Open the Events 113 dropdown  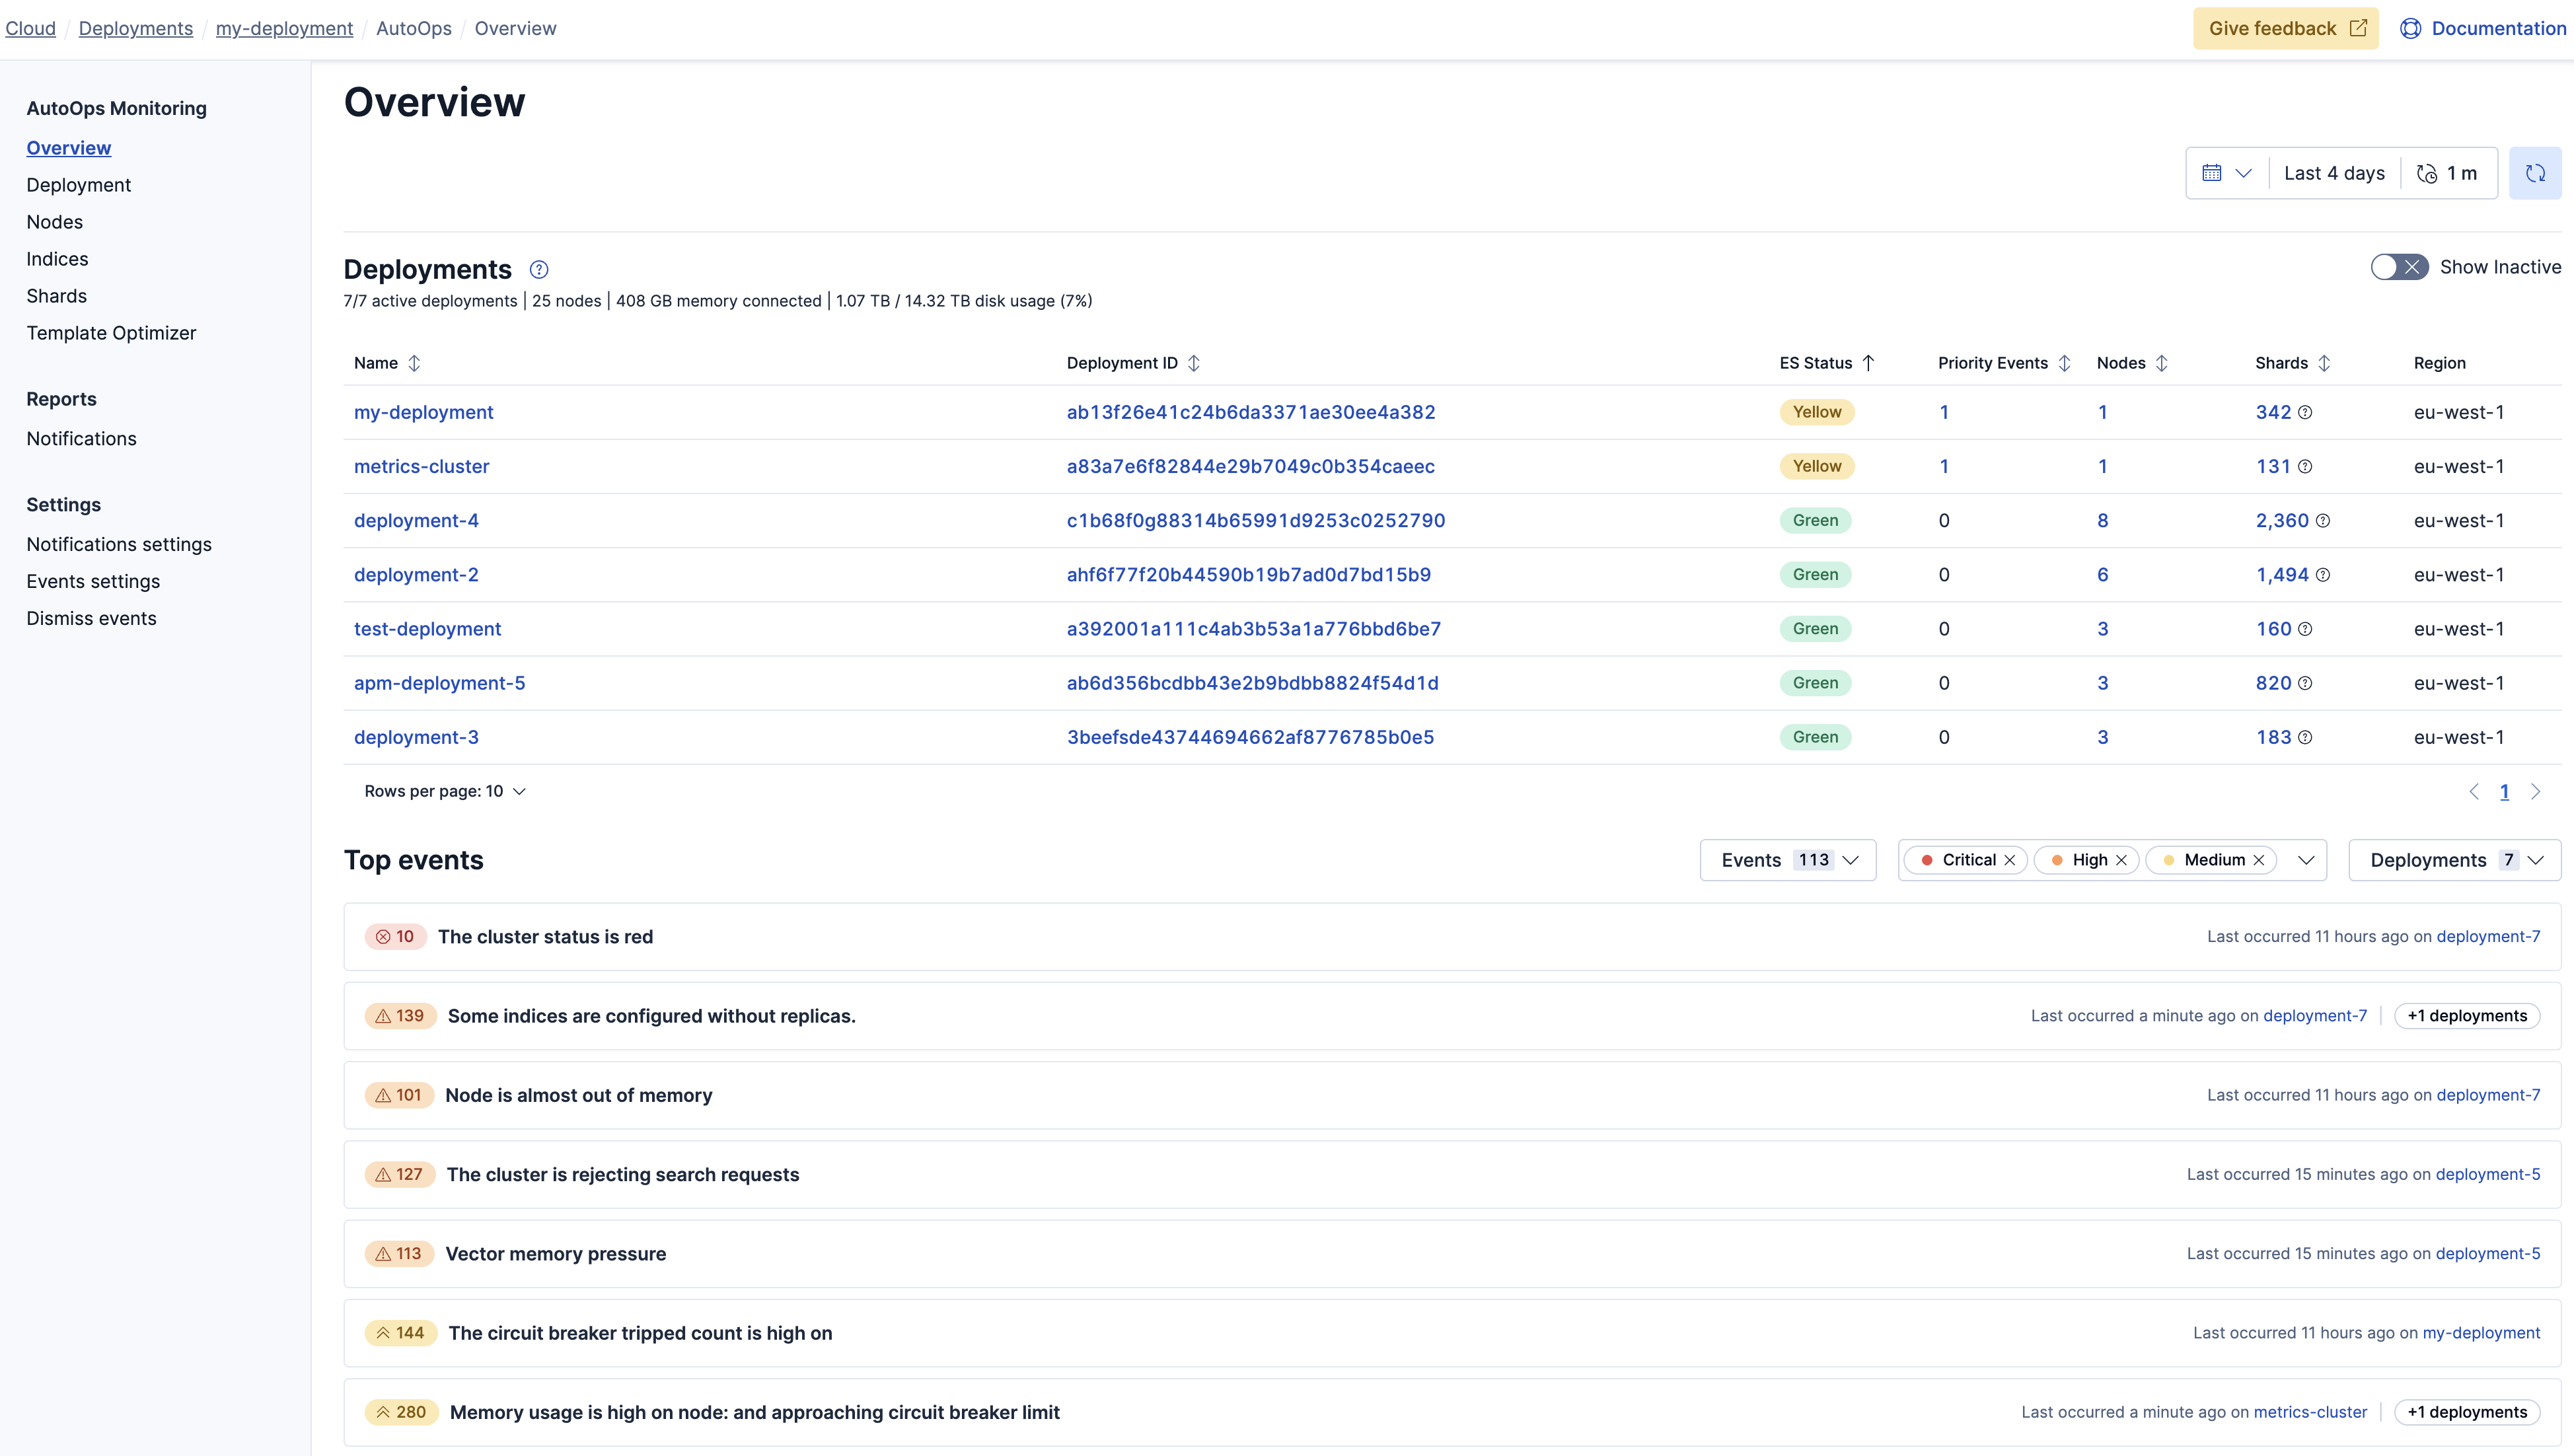click(1787, 860)
